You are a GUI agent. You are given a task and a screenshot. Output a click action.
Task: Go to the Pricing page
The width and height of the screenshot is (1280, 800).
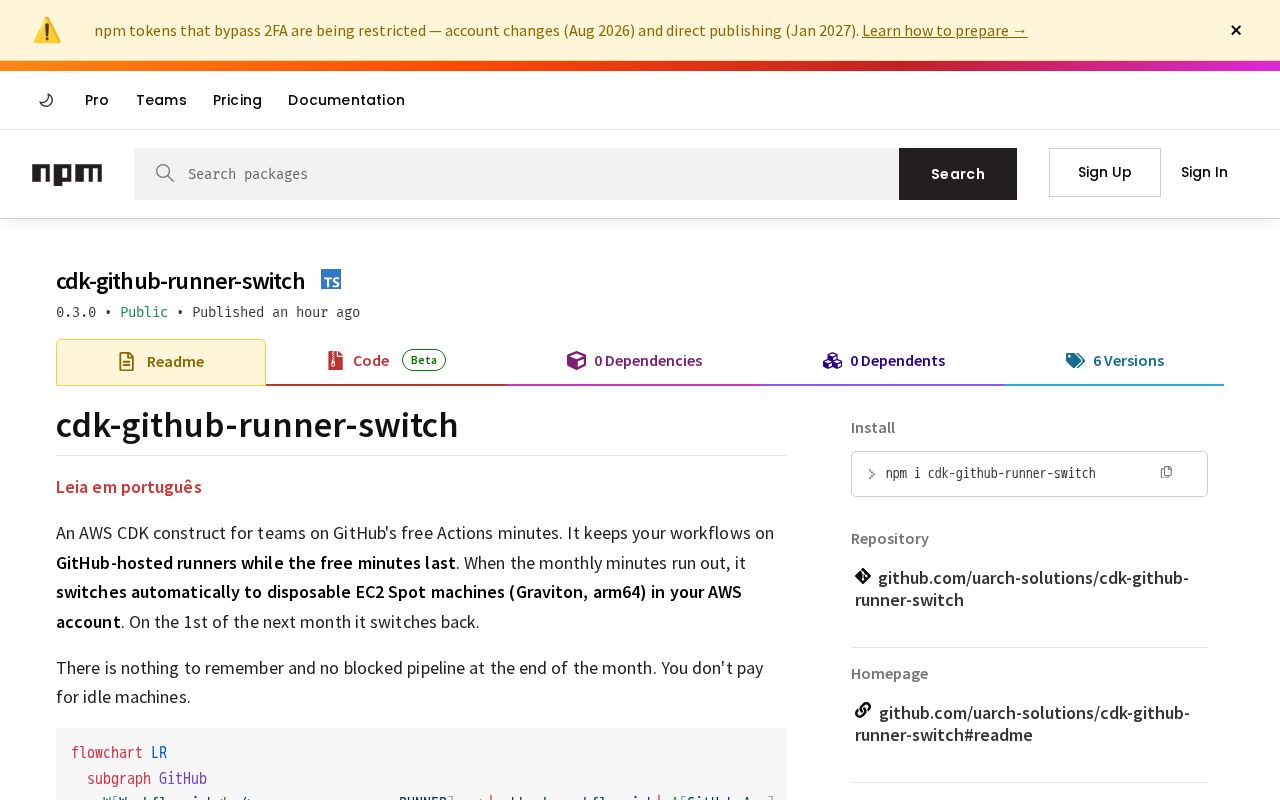pos(237,100)
